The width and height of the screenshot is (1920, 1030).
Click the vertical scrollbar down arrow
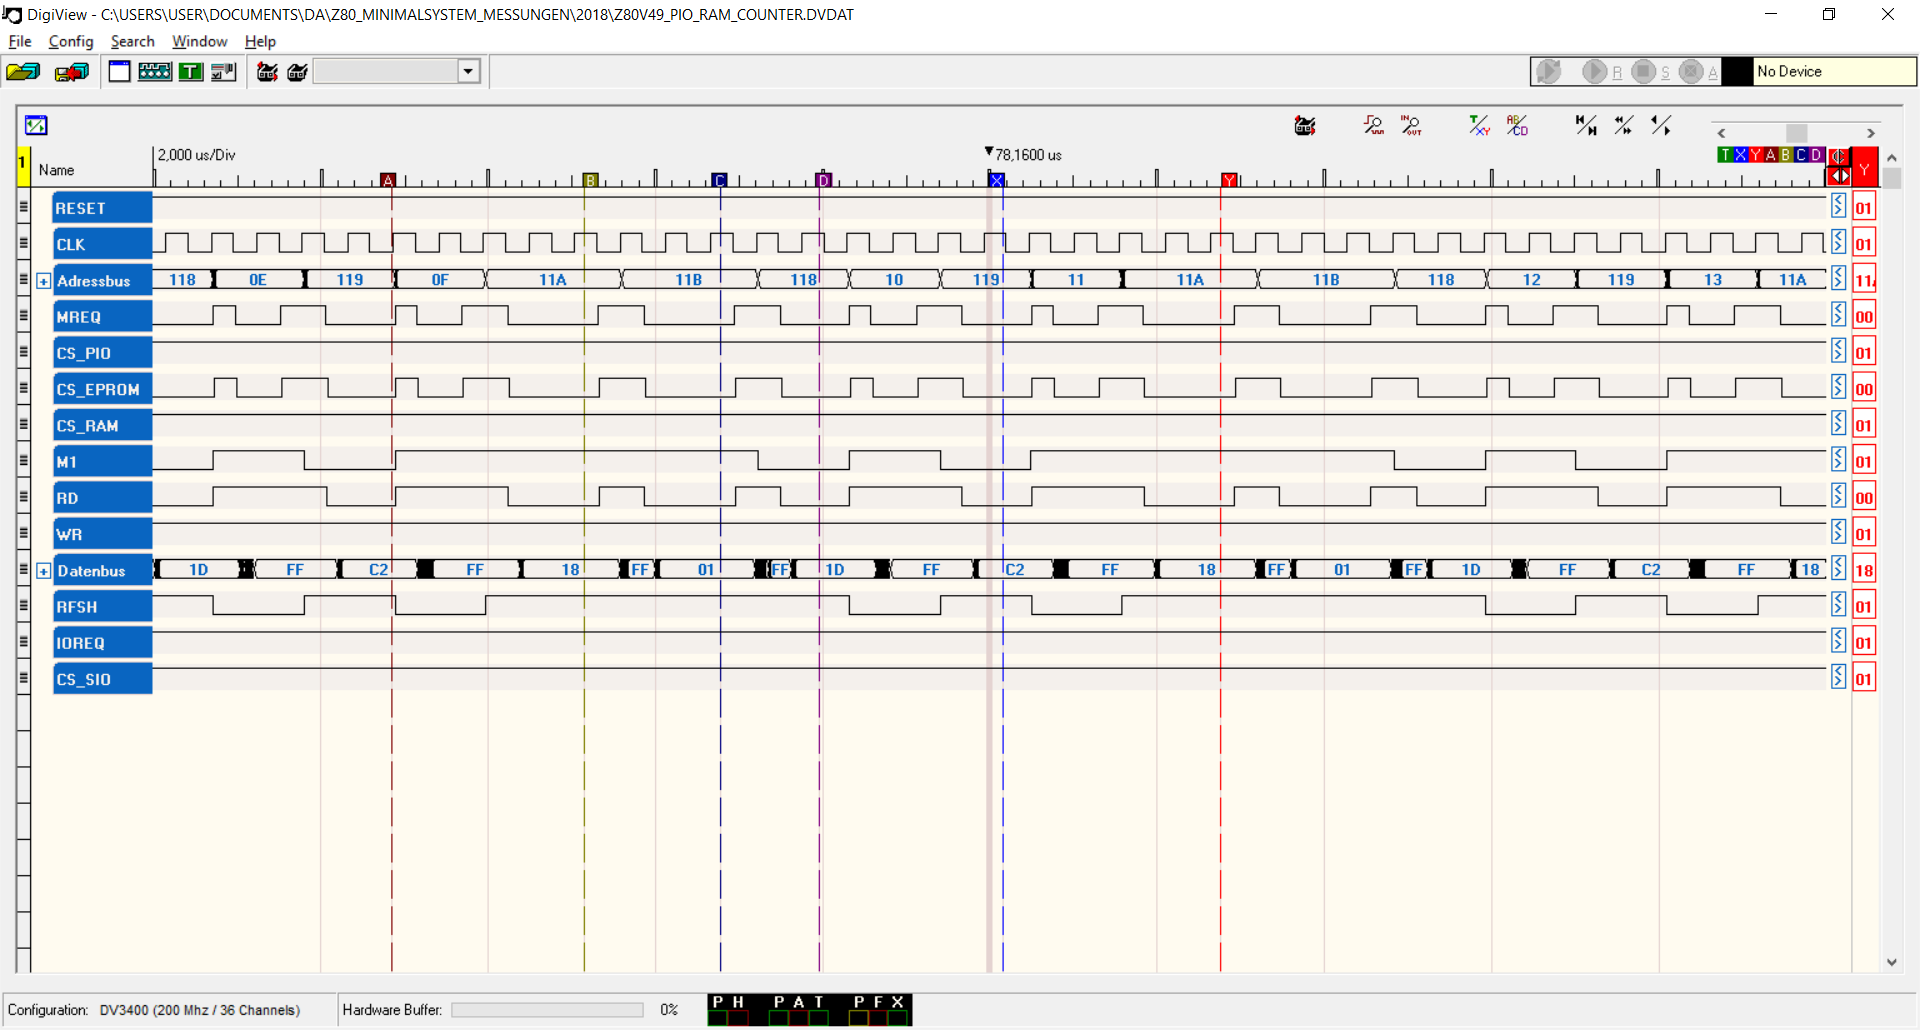click(1891, 962)
